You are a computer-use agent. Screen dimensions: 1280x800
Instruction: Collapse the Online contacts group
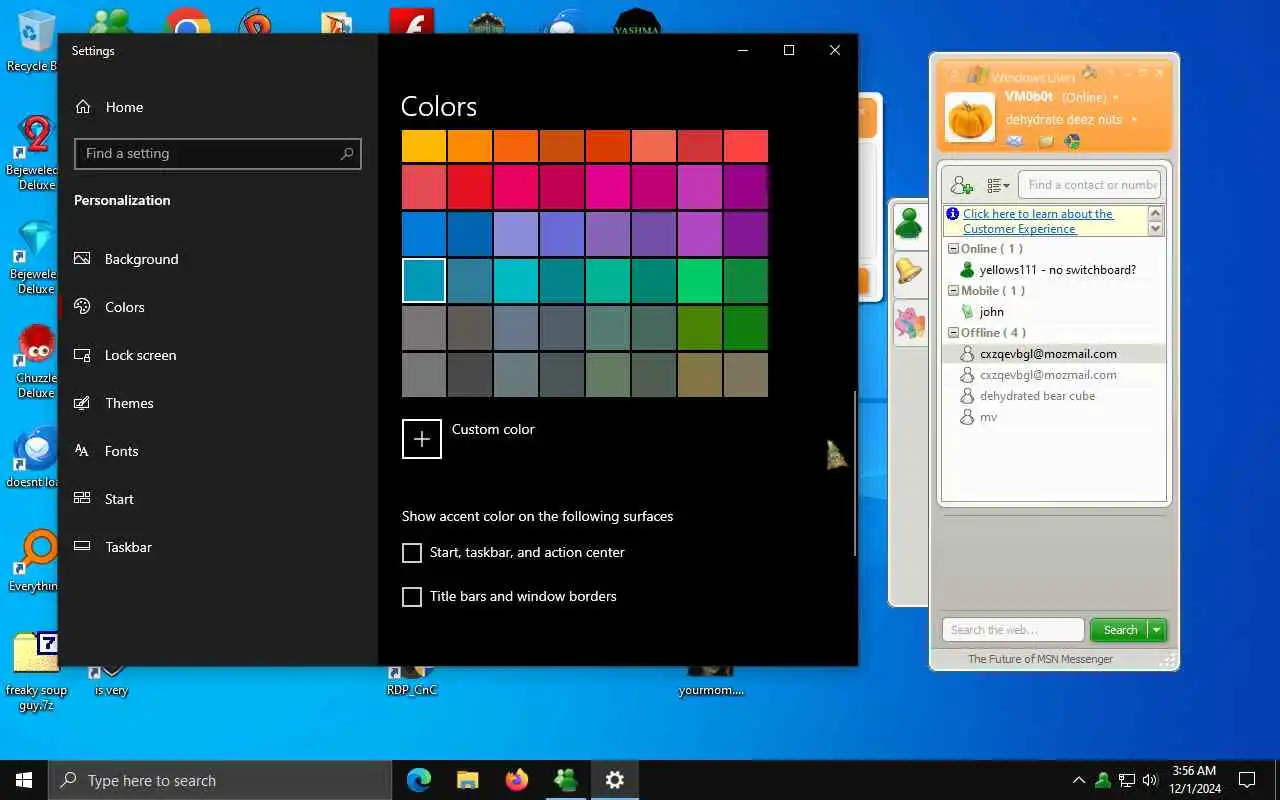953,249
